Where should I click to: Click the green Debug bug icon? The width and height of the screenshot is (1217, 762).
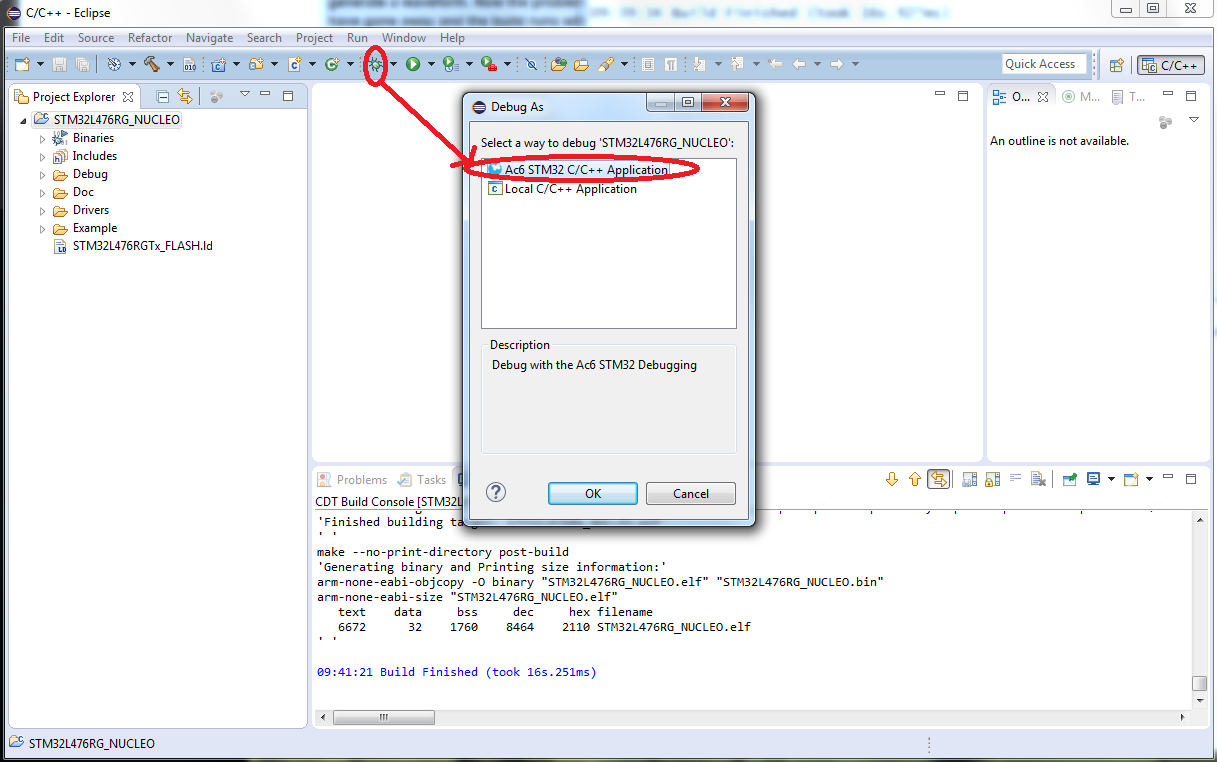[x=376, y=64]
